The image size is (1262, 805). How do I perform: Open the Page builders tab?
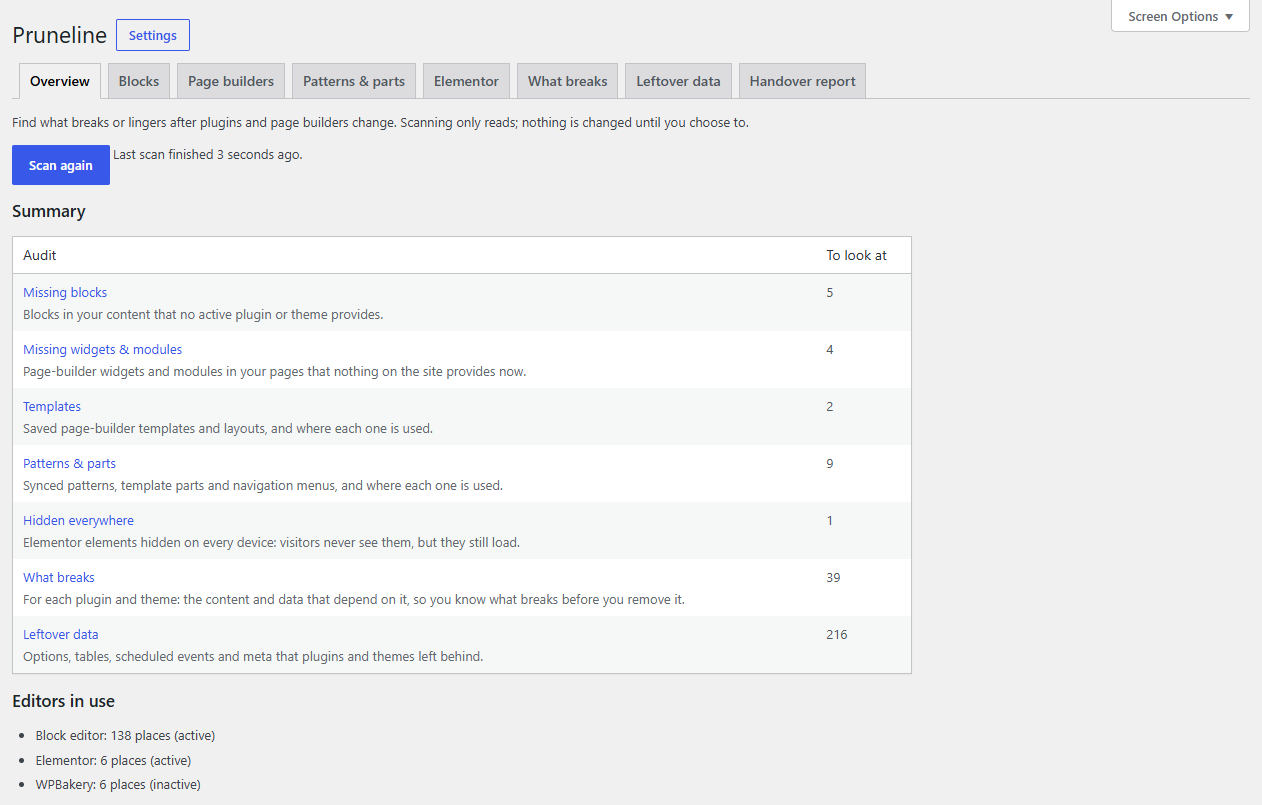click(231, 81)
